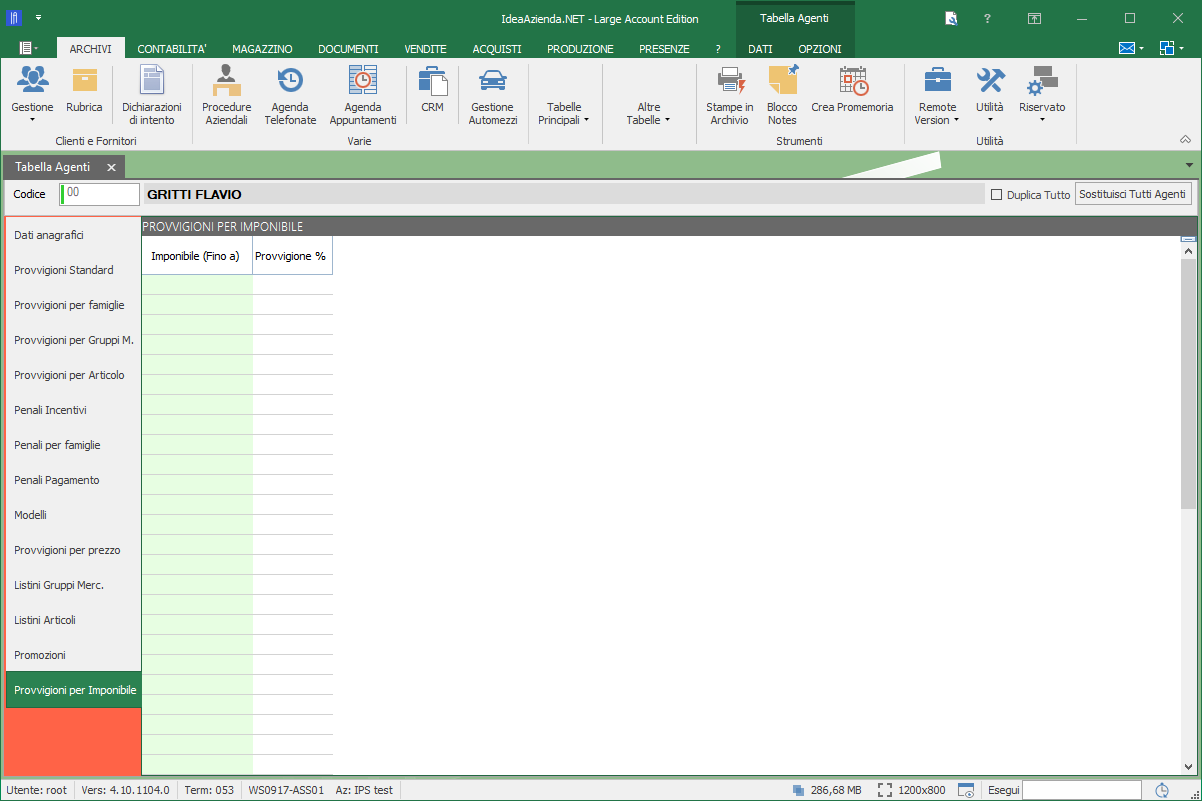Switch to the PRODUZIONE ribbon tab
Viewport: 1202px width, 801px height.
(580, 48)
